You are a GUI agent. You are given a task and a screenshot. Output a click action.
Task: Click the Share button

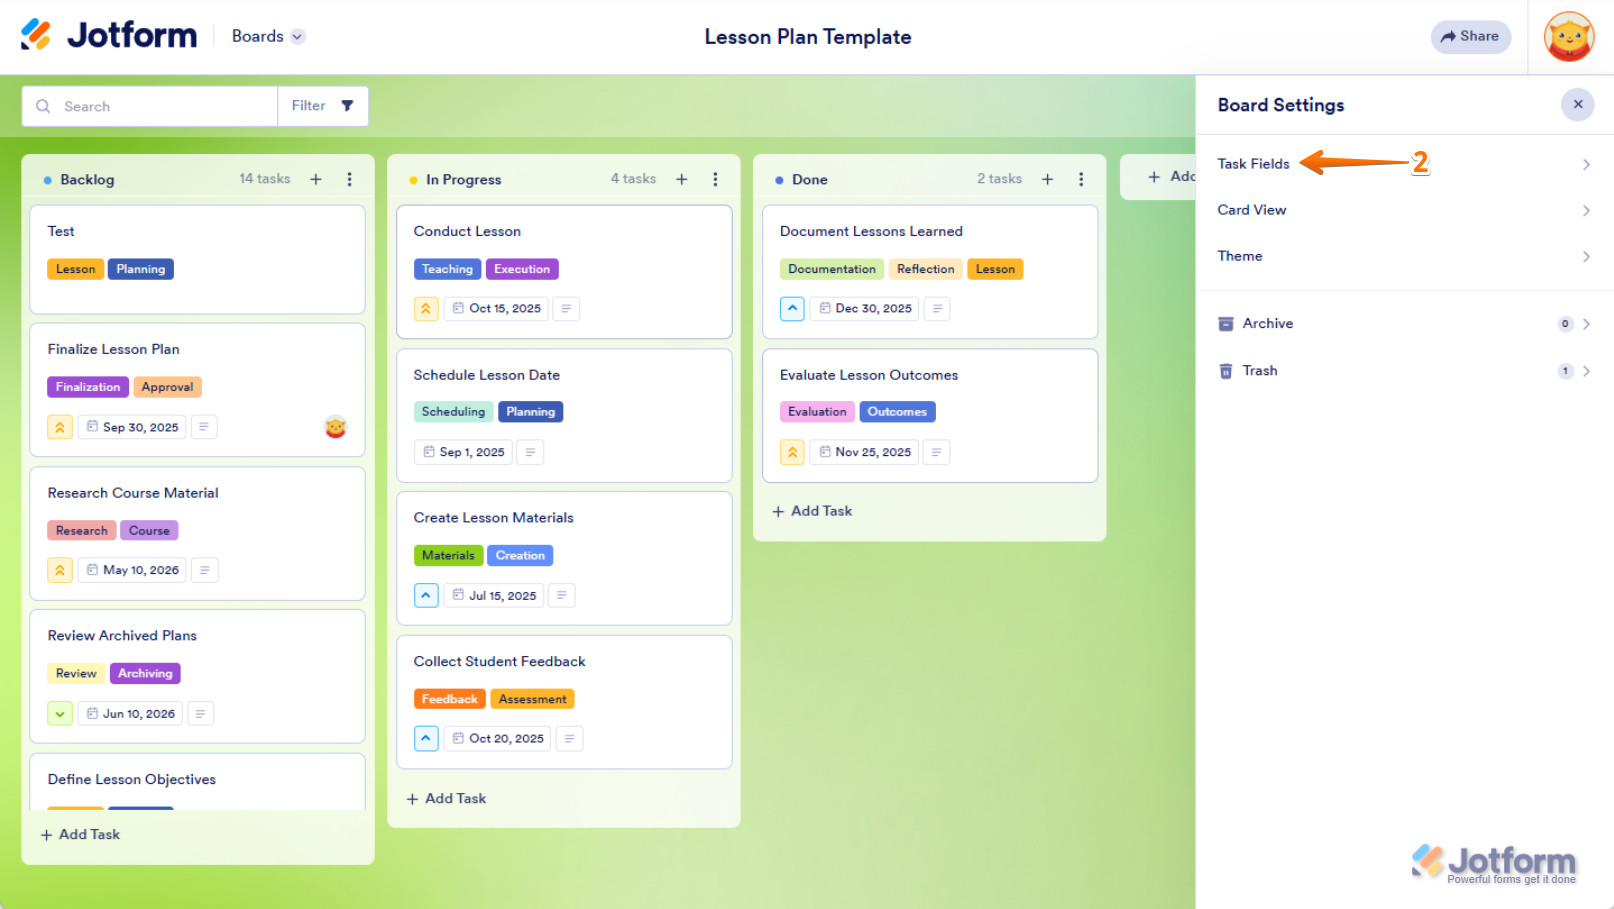1470,36
